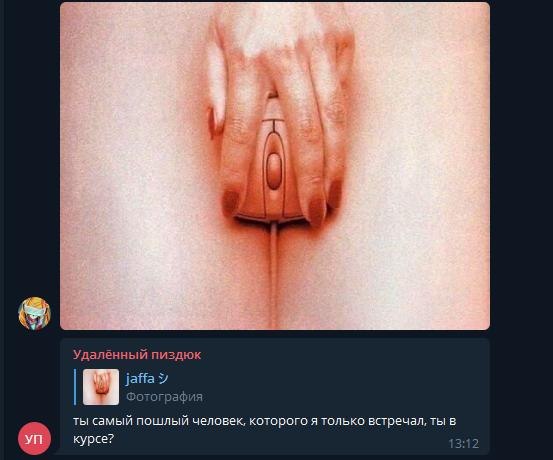553x460 pixels.
Task: Select the blue vertical bar of reply quote
Action: pos(75,387)
